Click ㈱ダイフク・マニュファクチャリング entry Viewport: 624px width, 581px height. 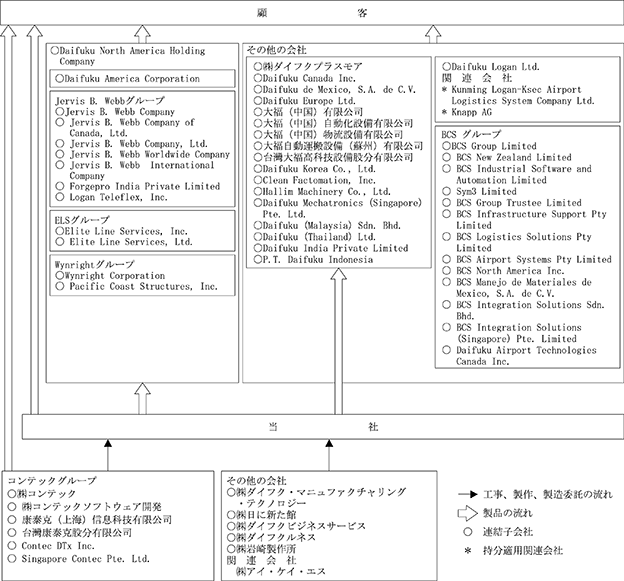tap(317, 497)
